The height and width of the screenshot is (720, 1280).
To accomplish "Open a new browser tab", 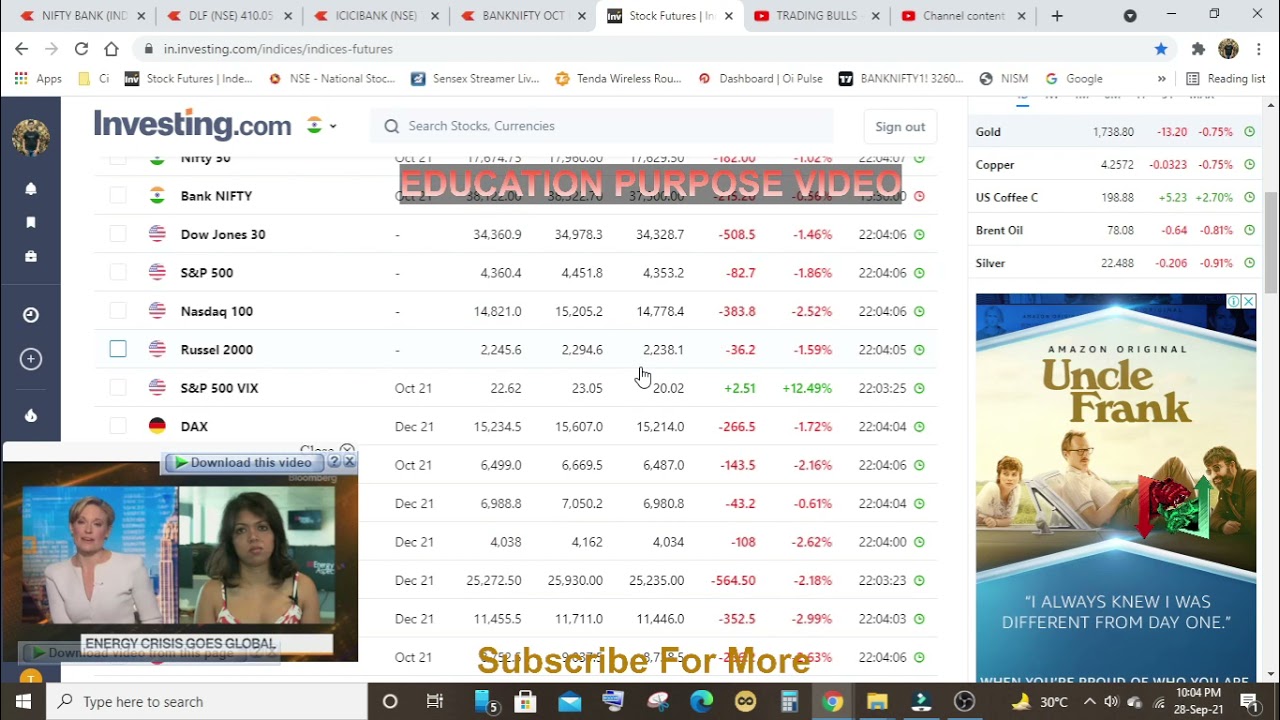I will pyautogui.click(x=1057, y=16).
